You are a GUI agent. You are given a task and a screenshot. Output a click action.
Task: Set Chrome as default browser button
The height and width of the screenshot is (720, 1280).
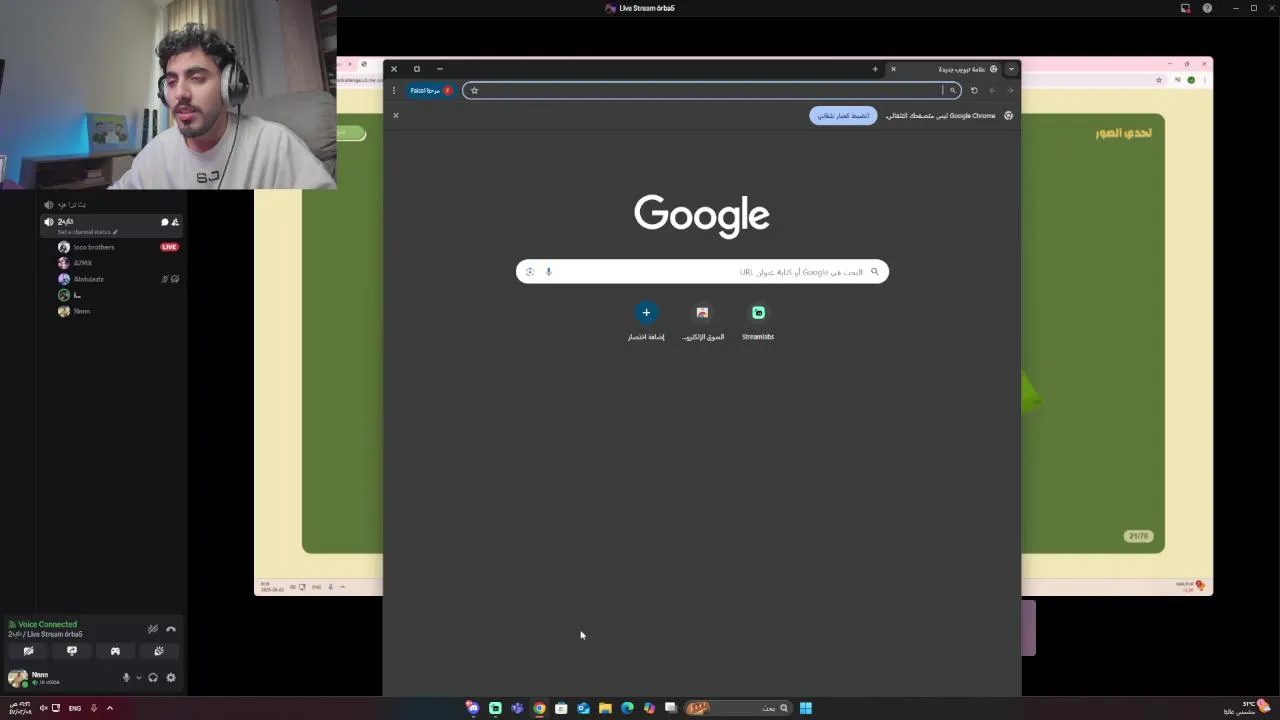pos(843,115)
